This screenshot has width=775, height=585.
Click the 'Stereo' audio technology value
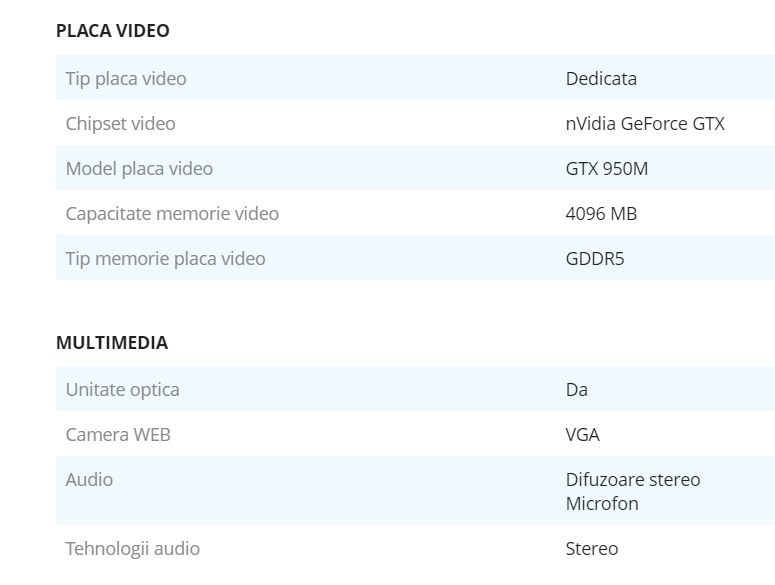coord(592,548)
